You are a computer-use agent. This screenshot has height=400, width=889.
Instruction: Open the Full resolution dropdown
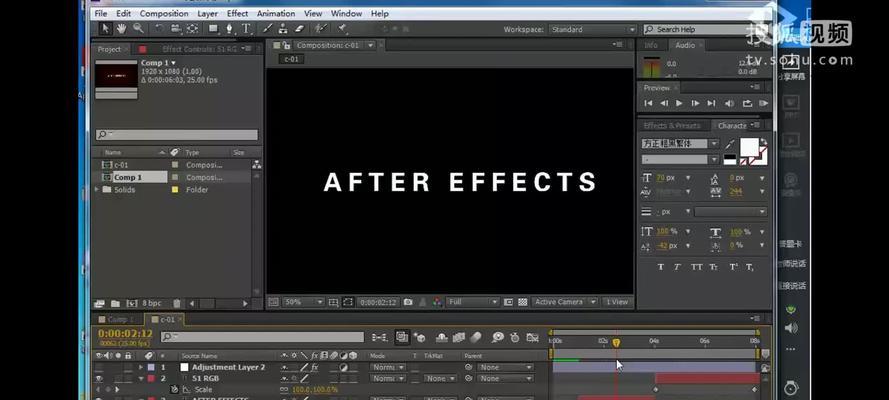coord(473,302)
